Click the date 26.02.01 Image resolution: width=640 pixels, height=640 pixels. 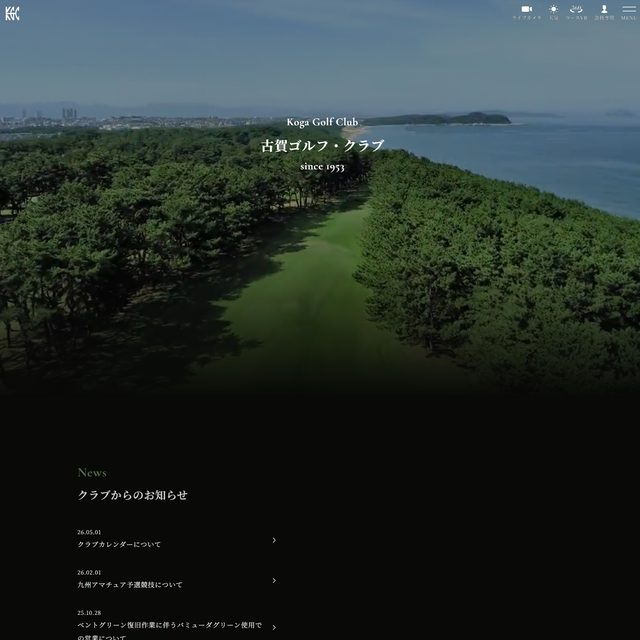coord(89,573)
